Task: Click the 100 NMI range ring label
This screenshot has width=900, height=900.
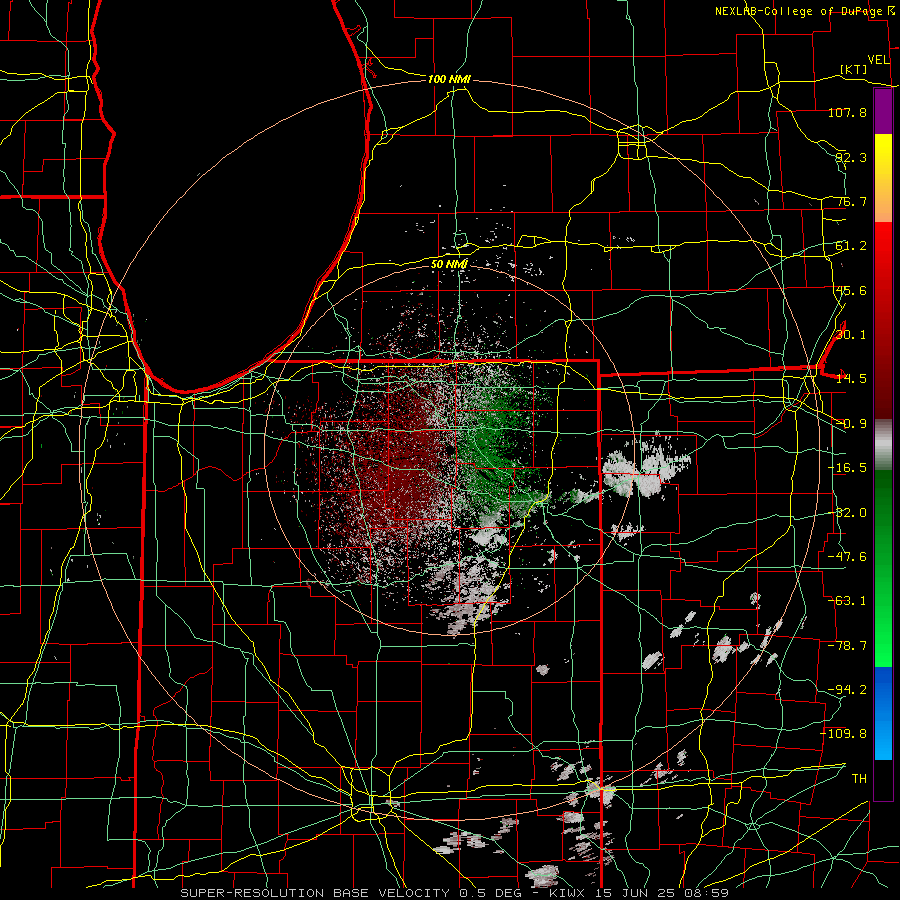Action: [x=449, y=79]
